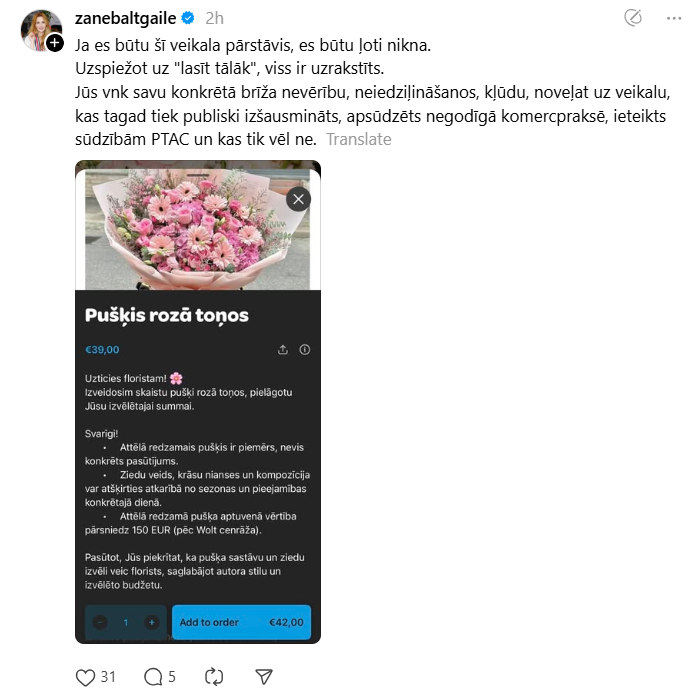Click the zanebaltgaile profile avatar
This screenshot has height=695, width=695.
(41, 30)
